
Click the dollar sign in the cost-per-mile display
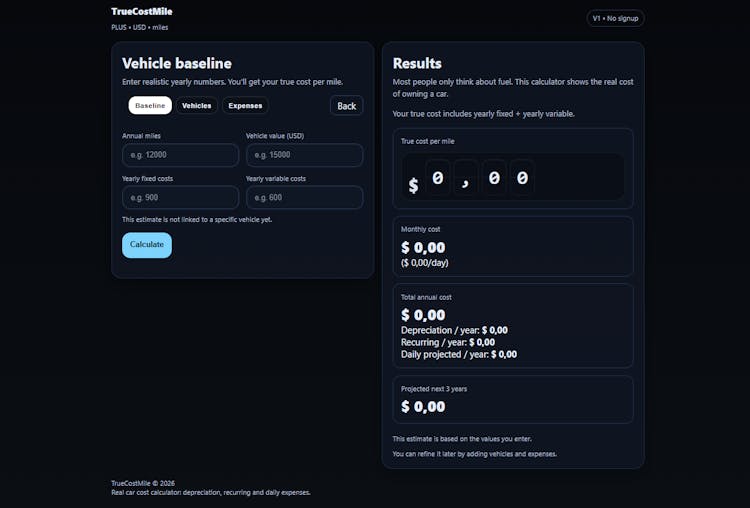click(413, 185)
